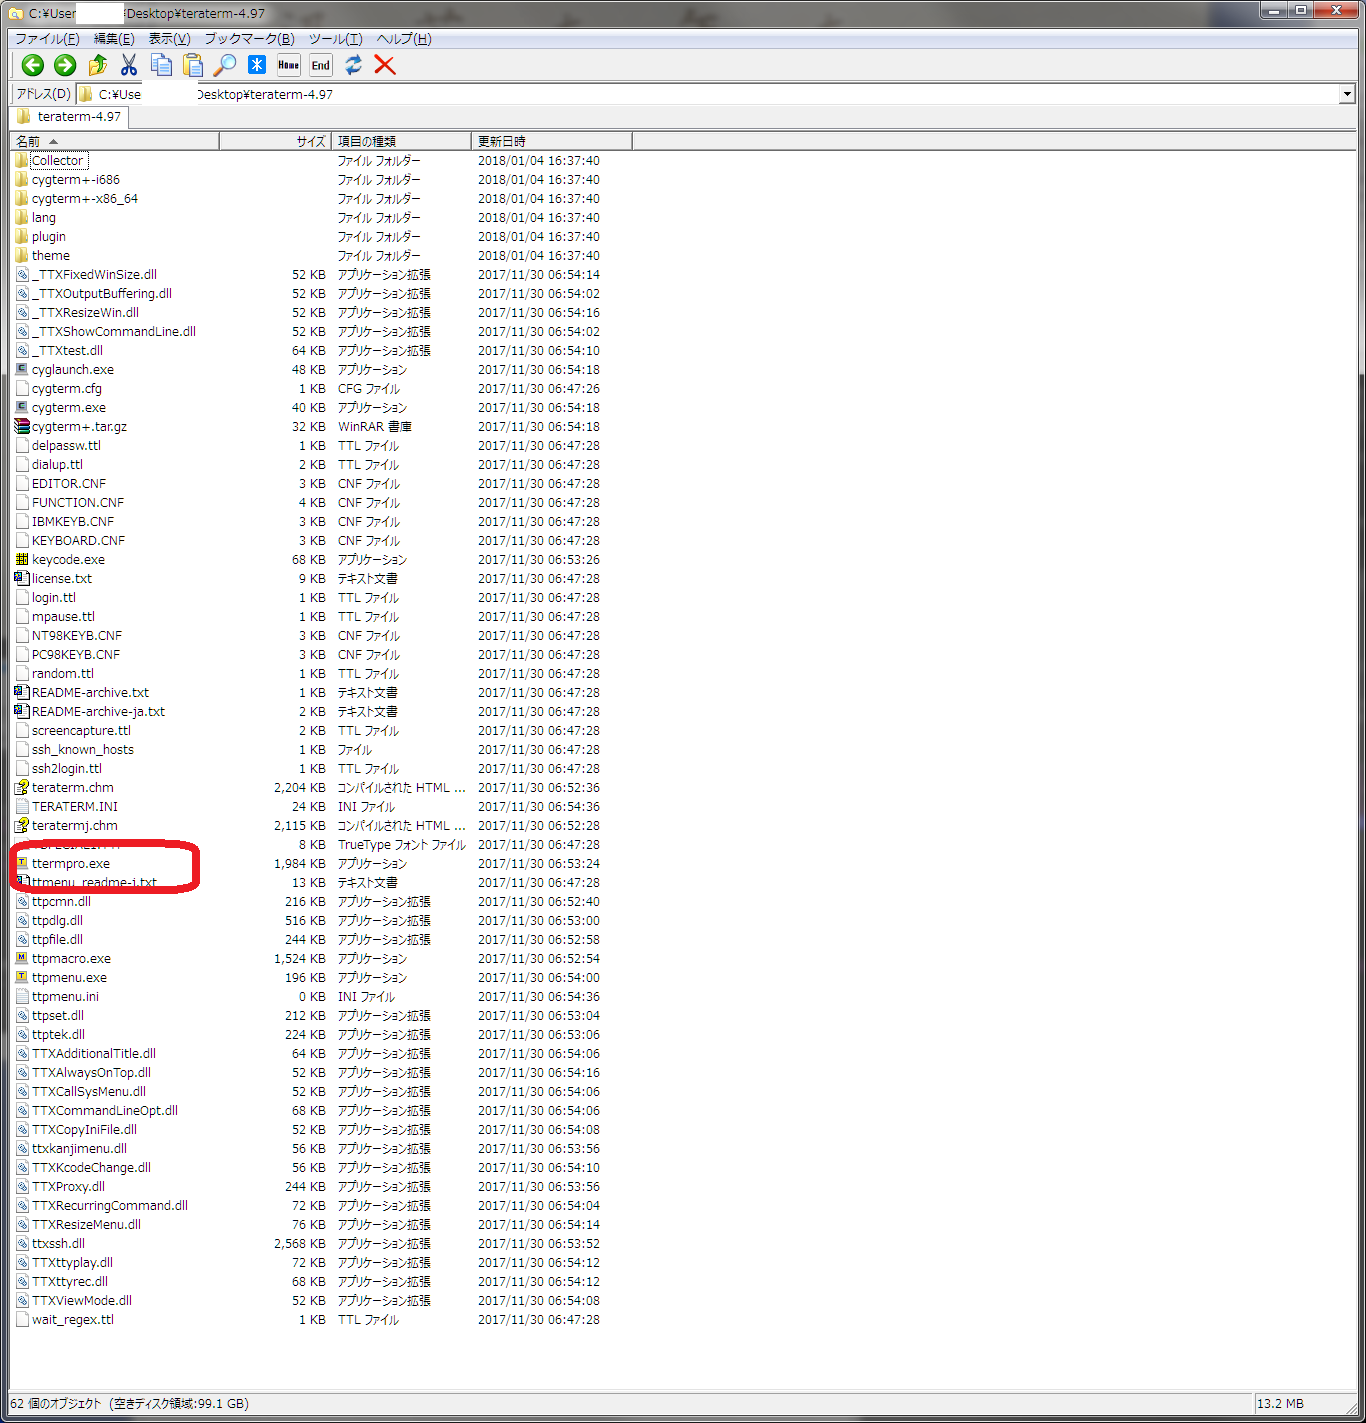Delete selection with the red X icon
Viewport: 1366px width, 1423px height.
[385, 65]
